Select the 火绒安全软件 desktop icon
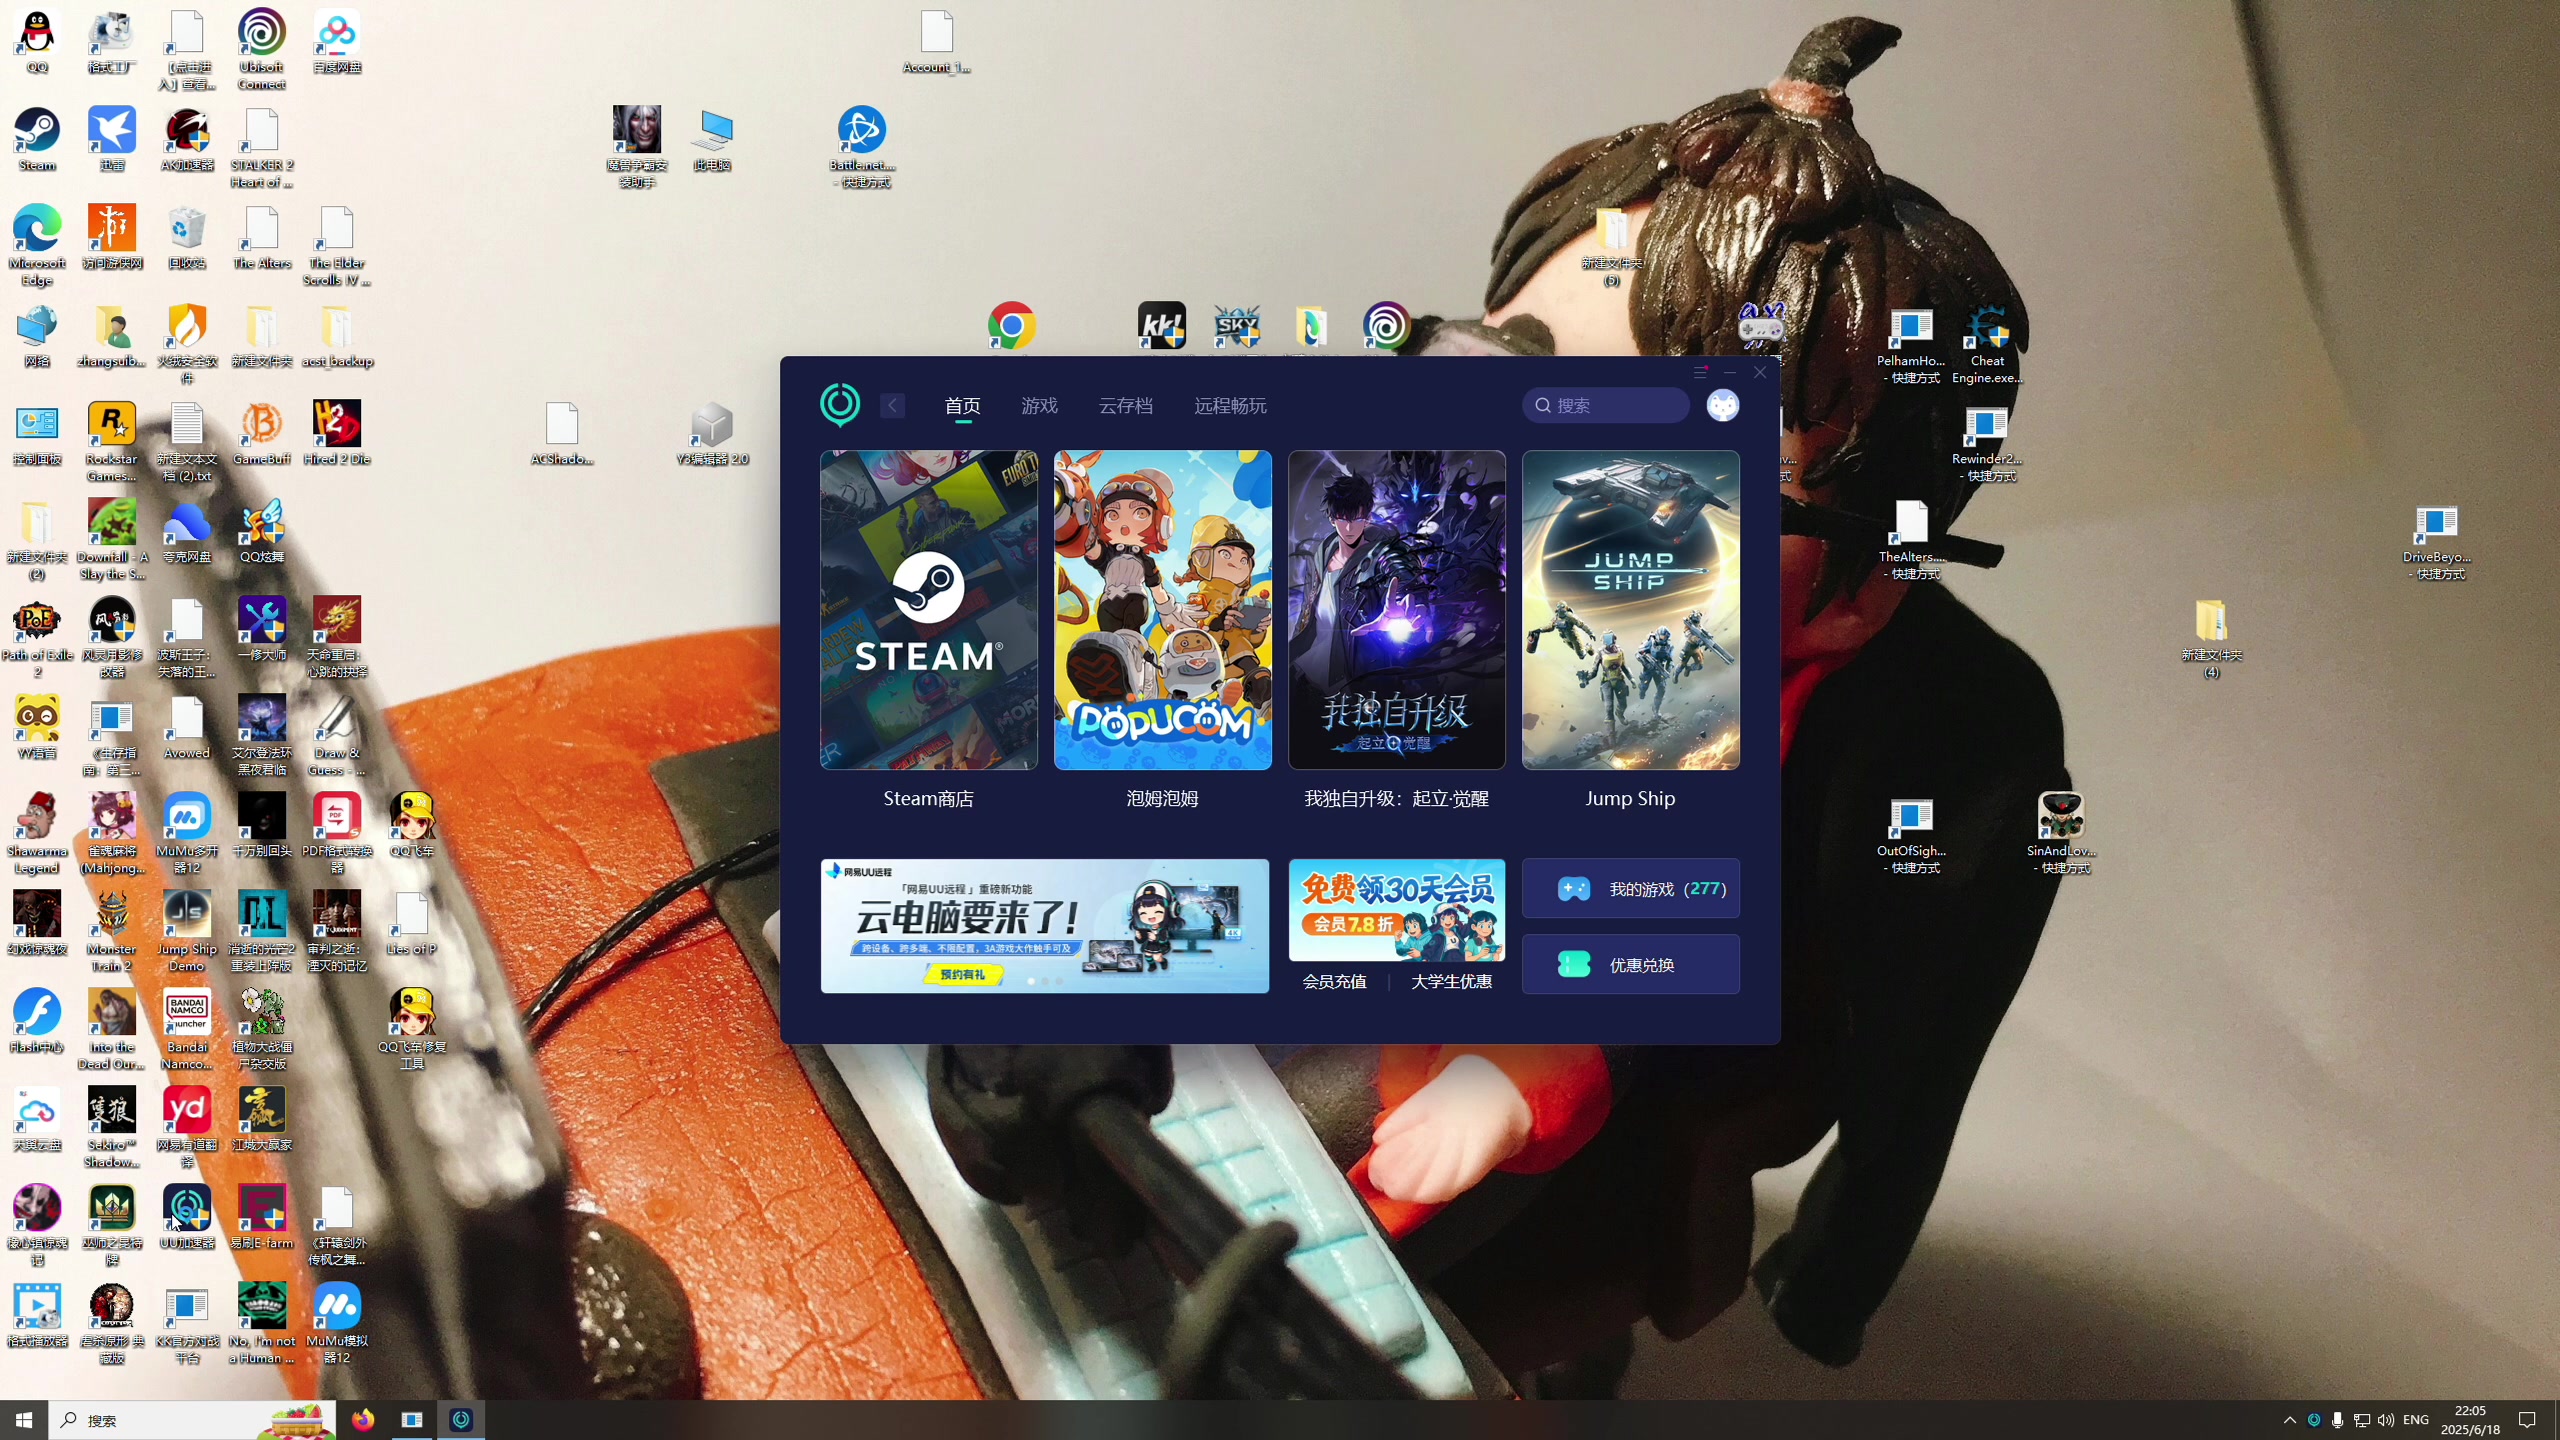Viewport: 2560px width, 1440px height. tap(187, 343)
